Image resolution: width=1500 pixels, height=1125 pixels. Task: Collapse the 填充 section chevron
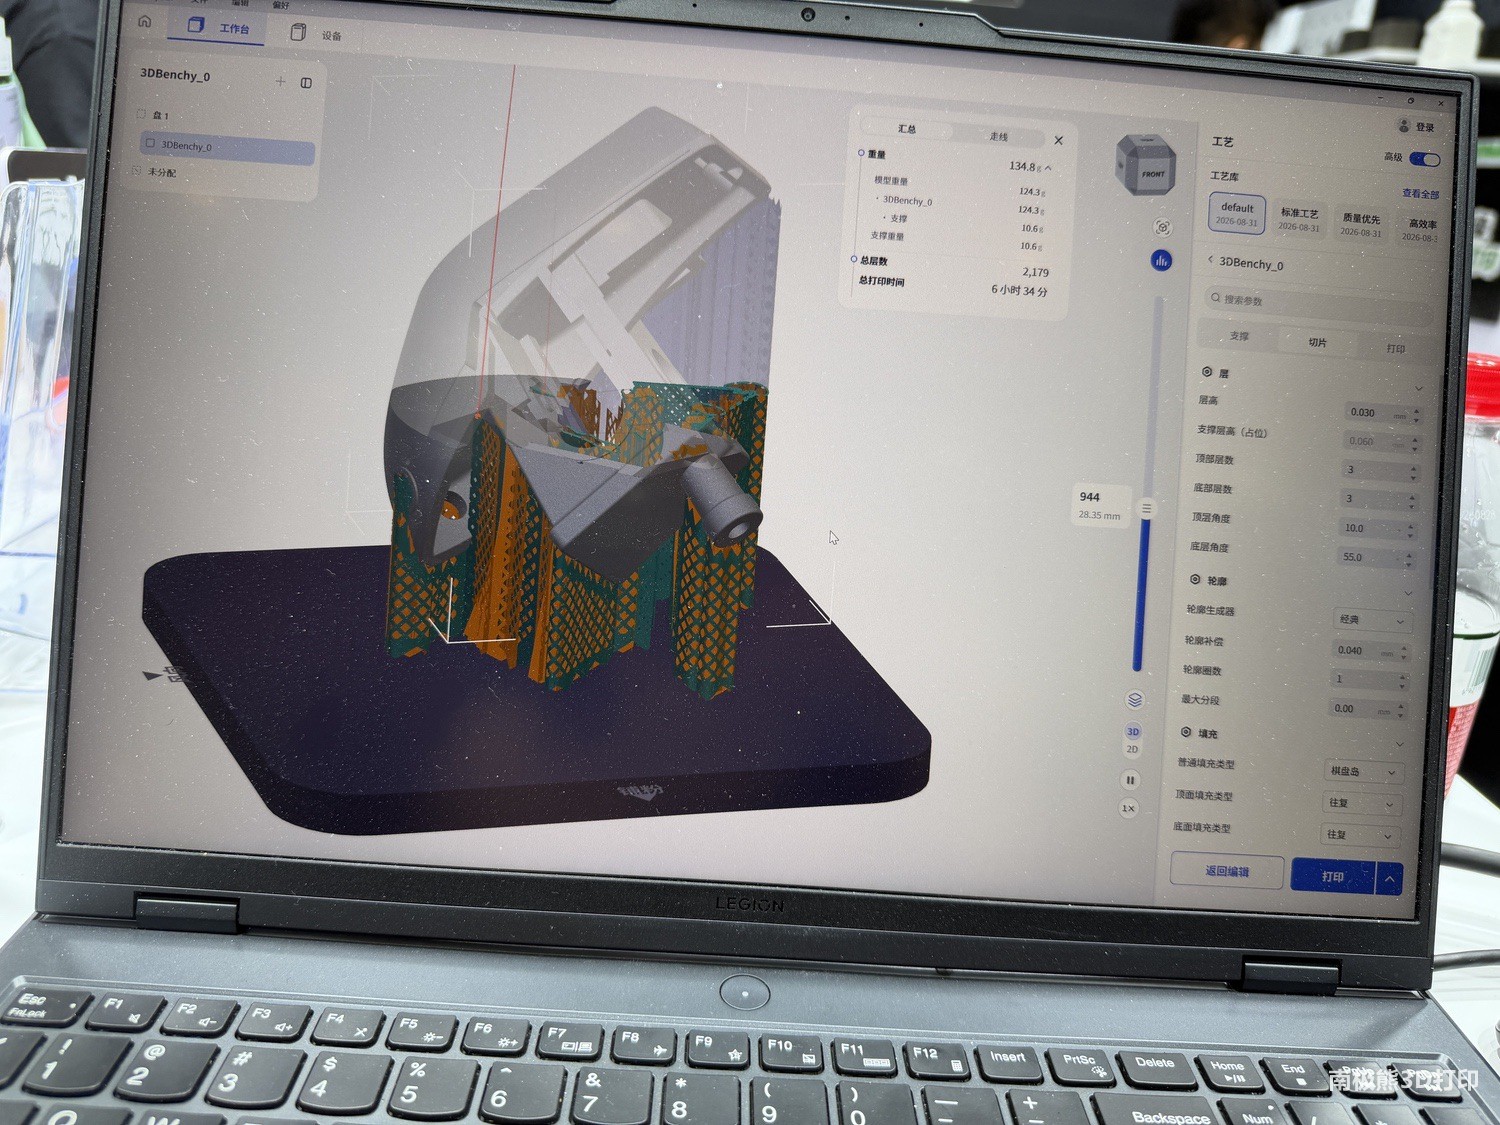tap(1400, 744)
